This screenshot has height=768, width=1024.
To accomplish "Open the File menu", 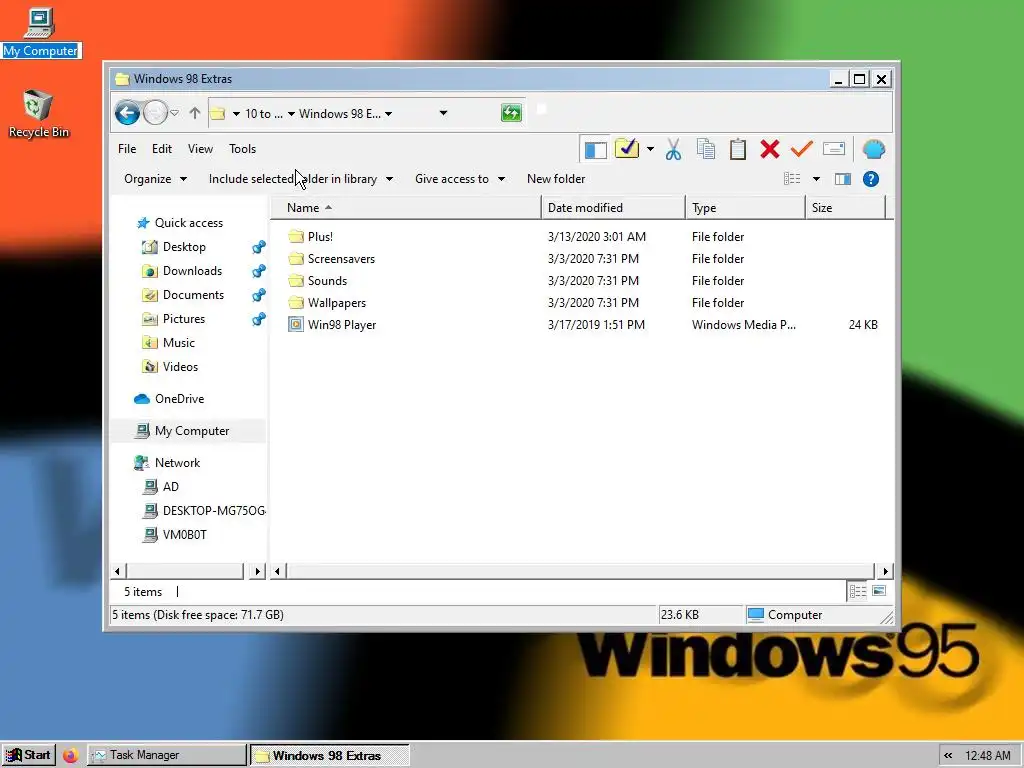I will (127, 149).
